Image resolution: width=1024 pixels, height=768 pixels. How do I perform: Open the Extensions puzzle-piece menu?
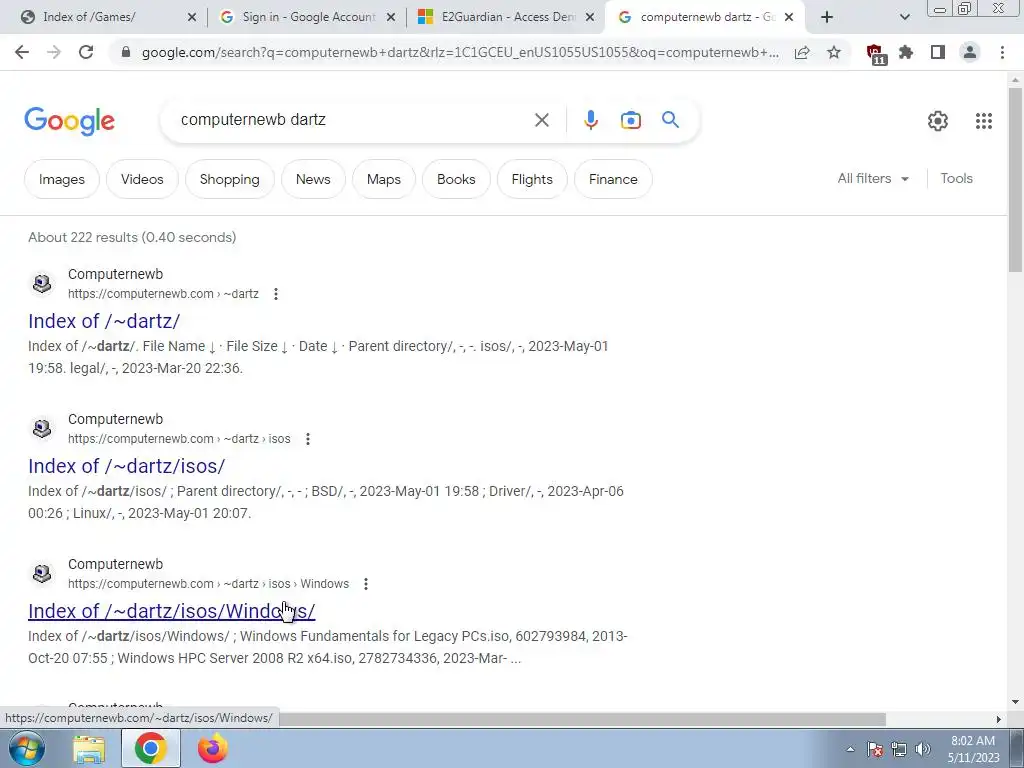(906, 52)
